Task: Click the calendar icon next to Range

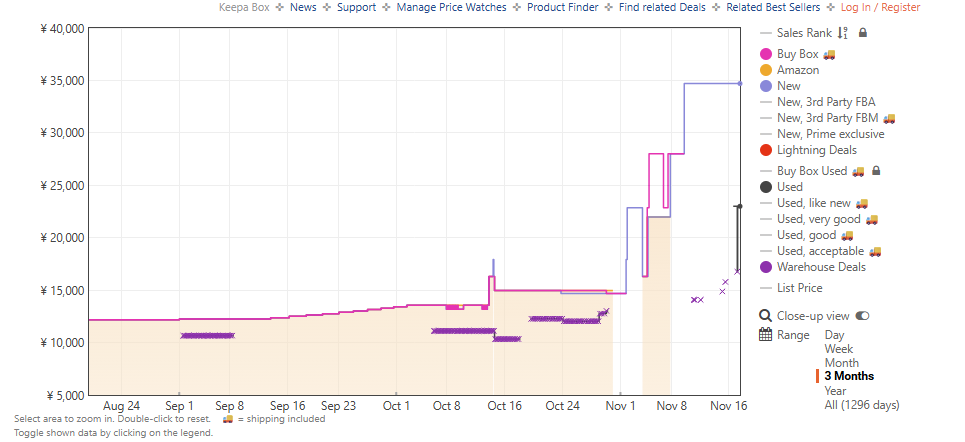Action: 766,335
